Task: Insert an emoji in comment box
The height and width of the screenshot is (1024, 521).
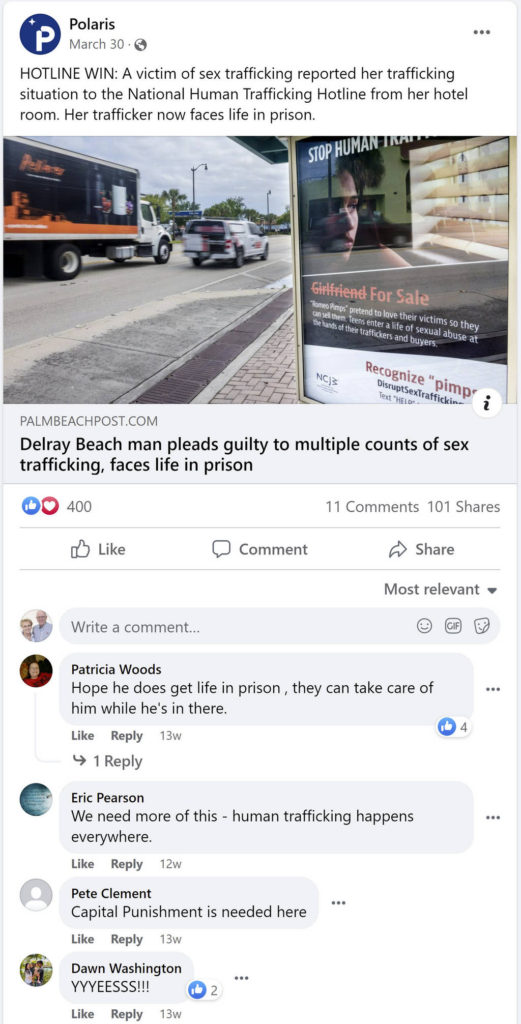Action: click(x=424, y=626)
